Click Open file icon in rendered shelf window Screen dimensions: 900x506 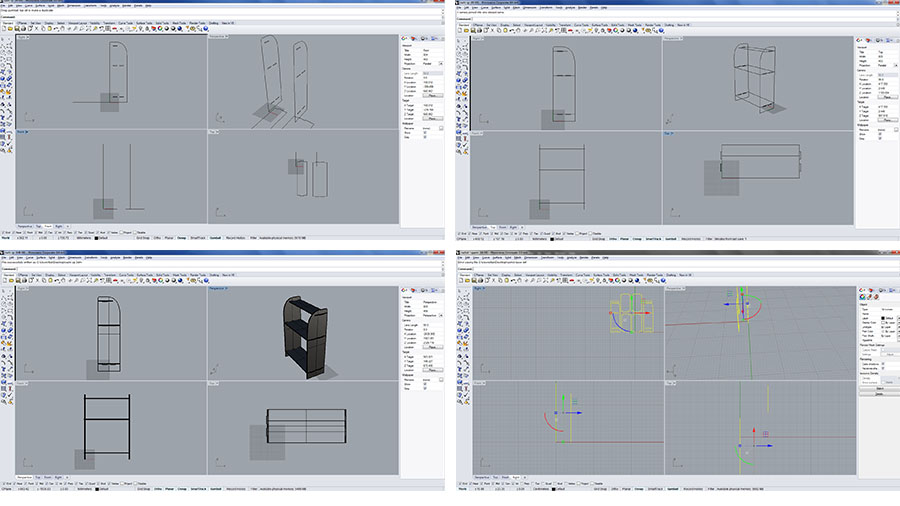(10, 281)
